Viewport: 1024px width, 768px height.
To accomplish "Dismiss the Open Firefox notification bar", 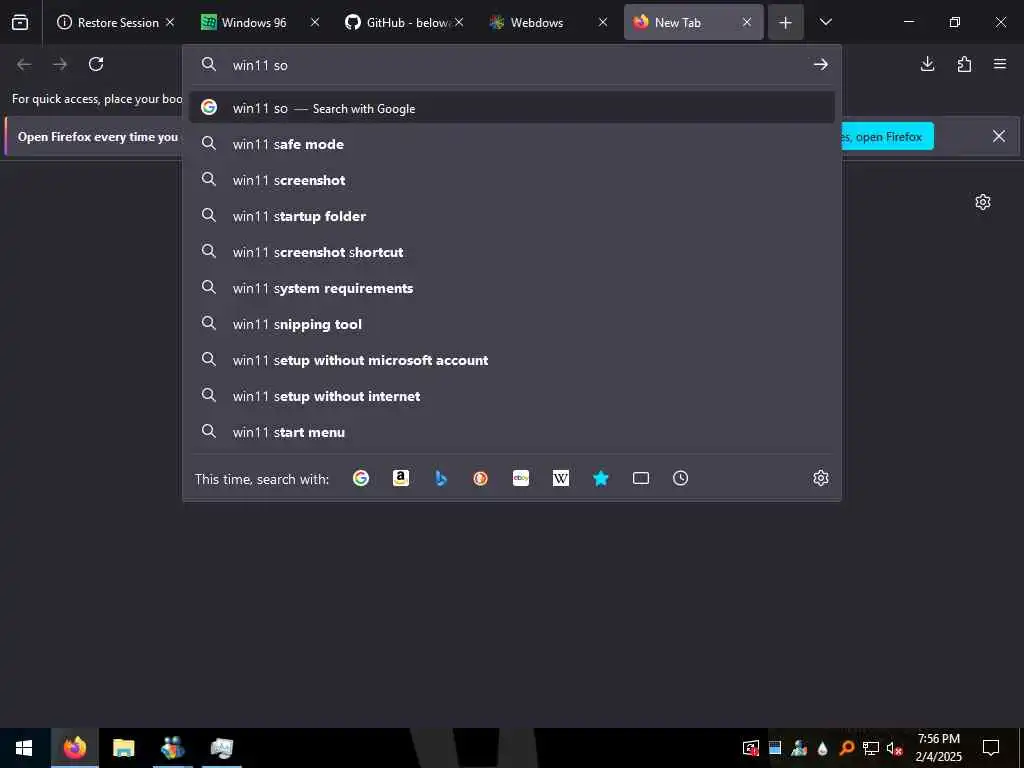I will (999, 136).
